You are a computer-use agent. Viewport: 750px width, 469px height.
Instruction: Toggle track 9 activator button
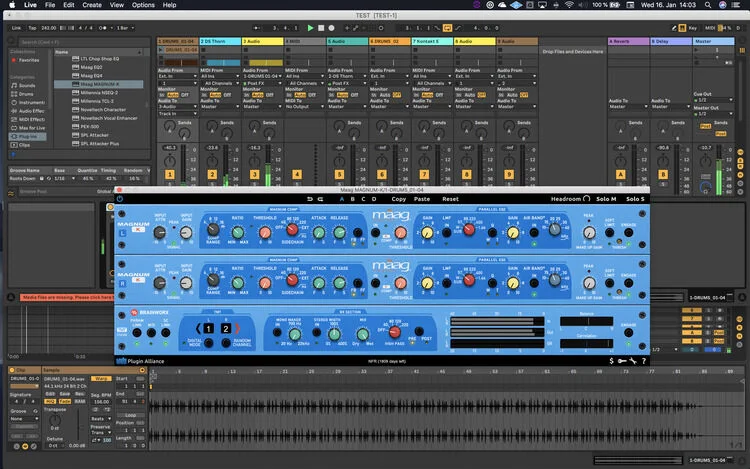coord(509,175)
